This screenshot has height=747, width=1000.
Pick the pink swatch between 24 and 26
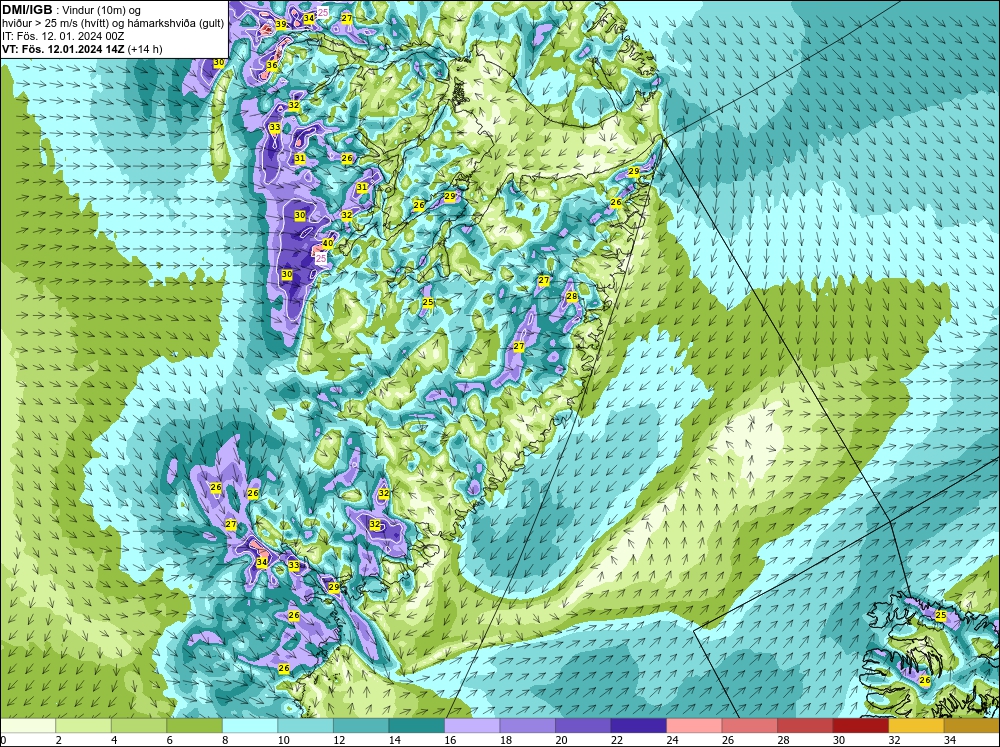694,726
